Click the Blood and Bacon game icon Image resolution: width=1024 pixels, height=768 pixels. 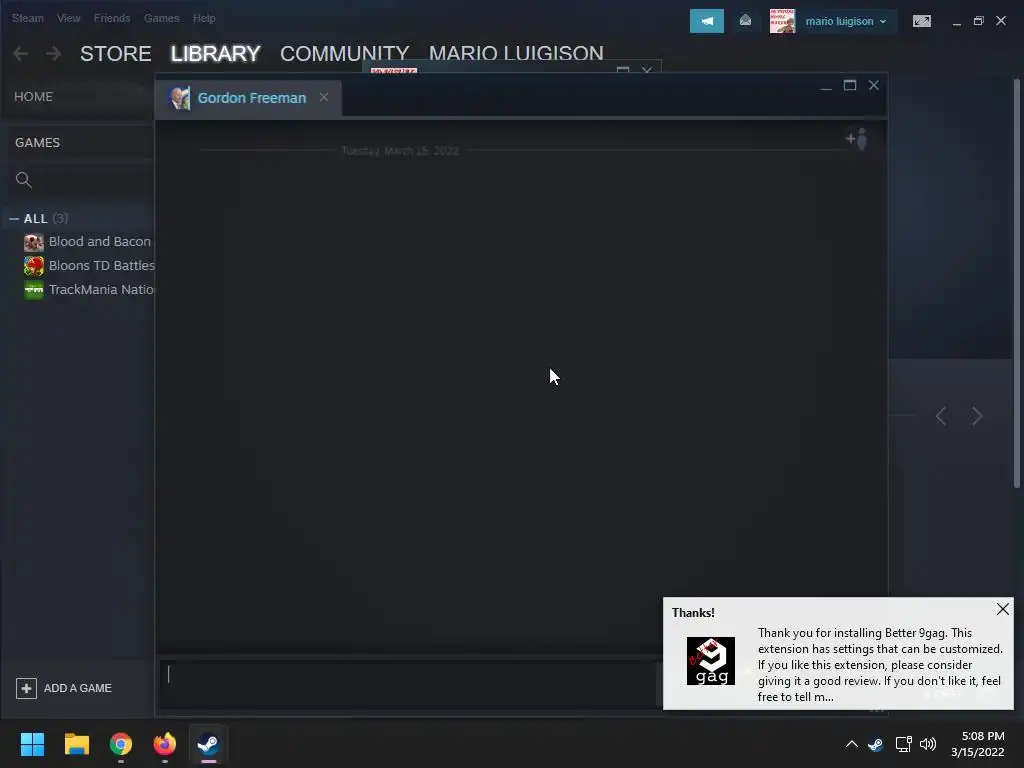(x=34, y=242)
